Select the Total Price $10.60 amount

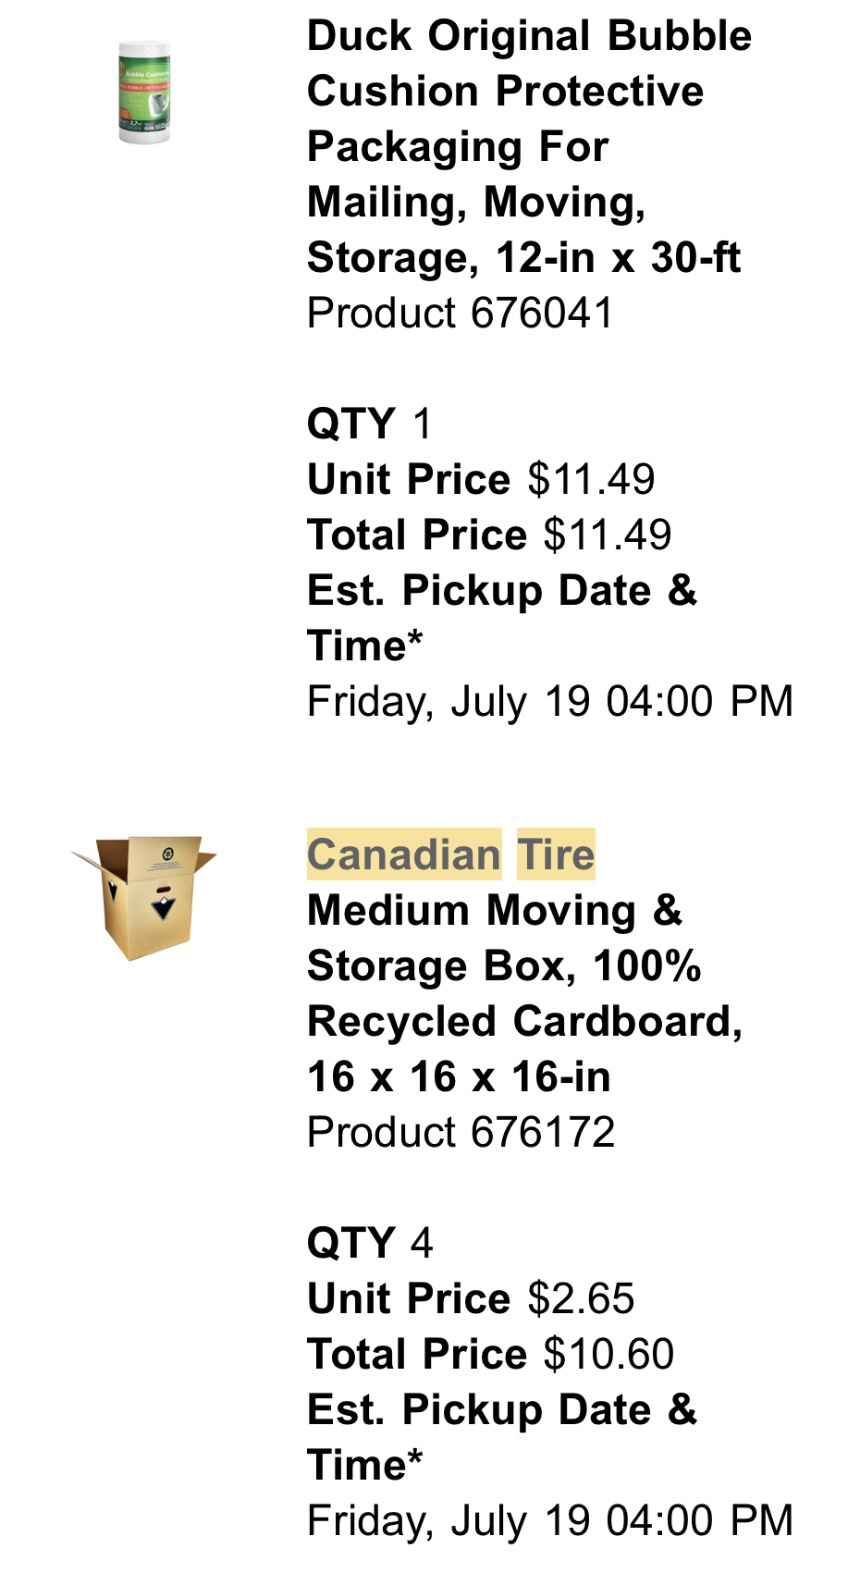click(609, 1354)
